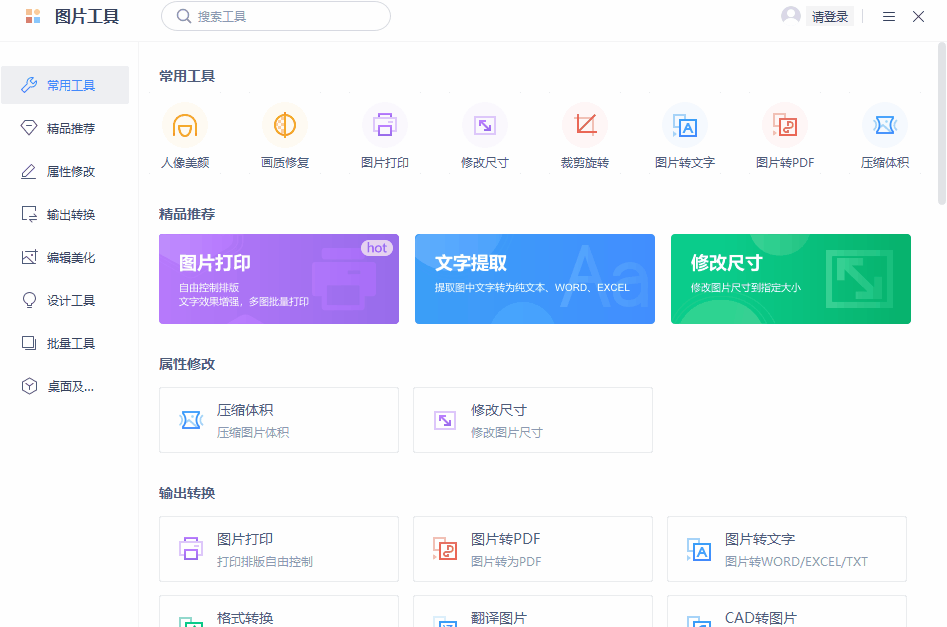Select the 人像美颜 (portrait beauty) tool icon
The height and width of the screenshot is (627, 947).
pos(185,126)
